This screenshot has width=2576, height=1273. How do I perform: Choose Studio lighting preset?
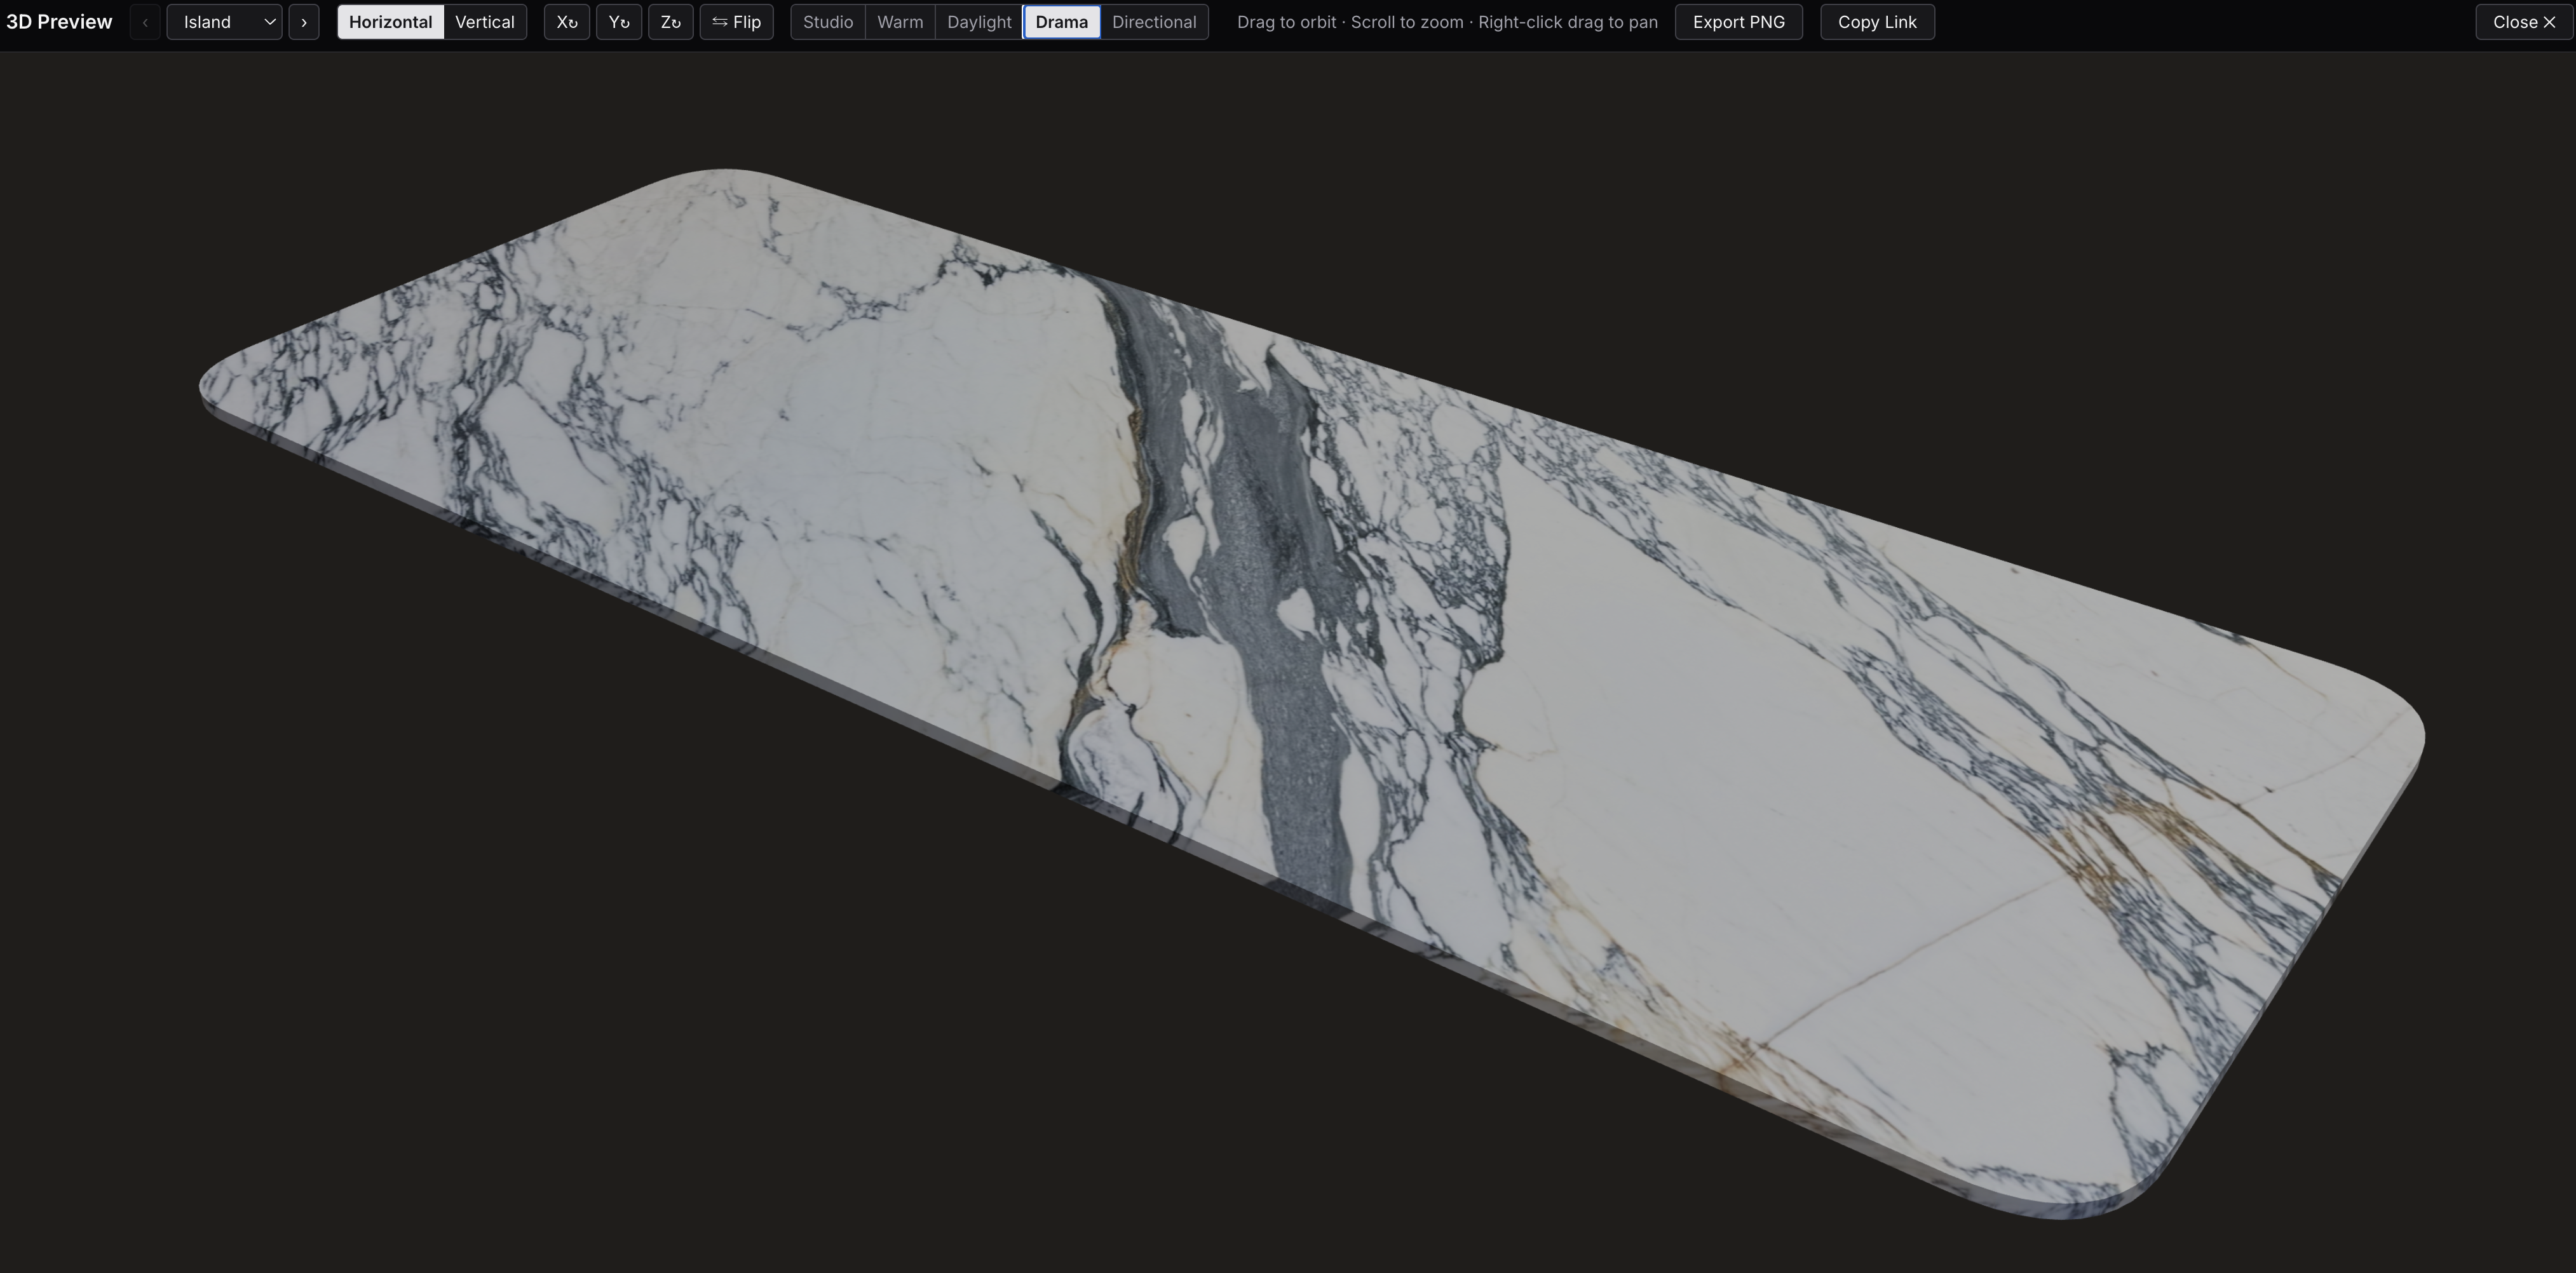828,22
